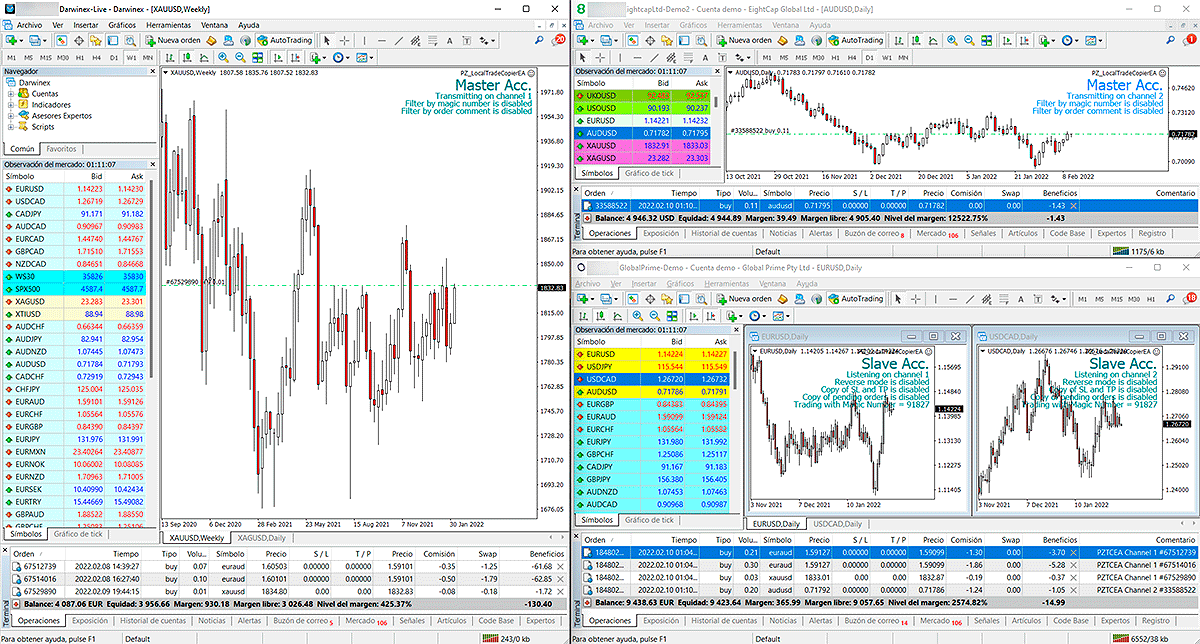Select the crosshair cursor tool
Screen dimensions: 1200x644
pos(345,40)
